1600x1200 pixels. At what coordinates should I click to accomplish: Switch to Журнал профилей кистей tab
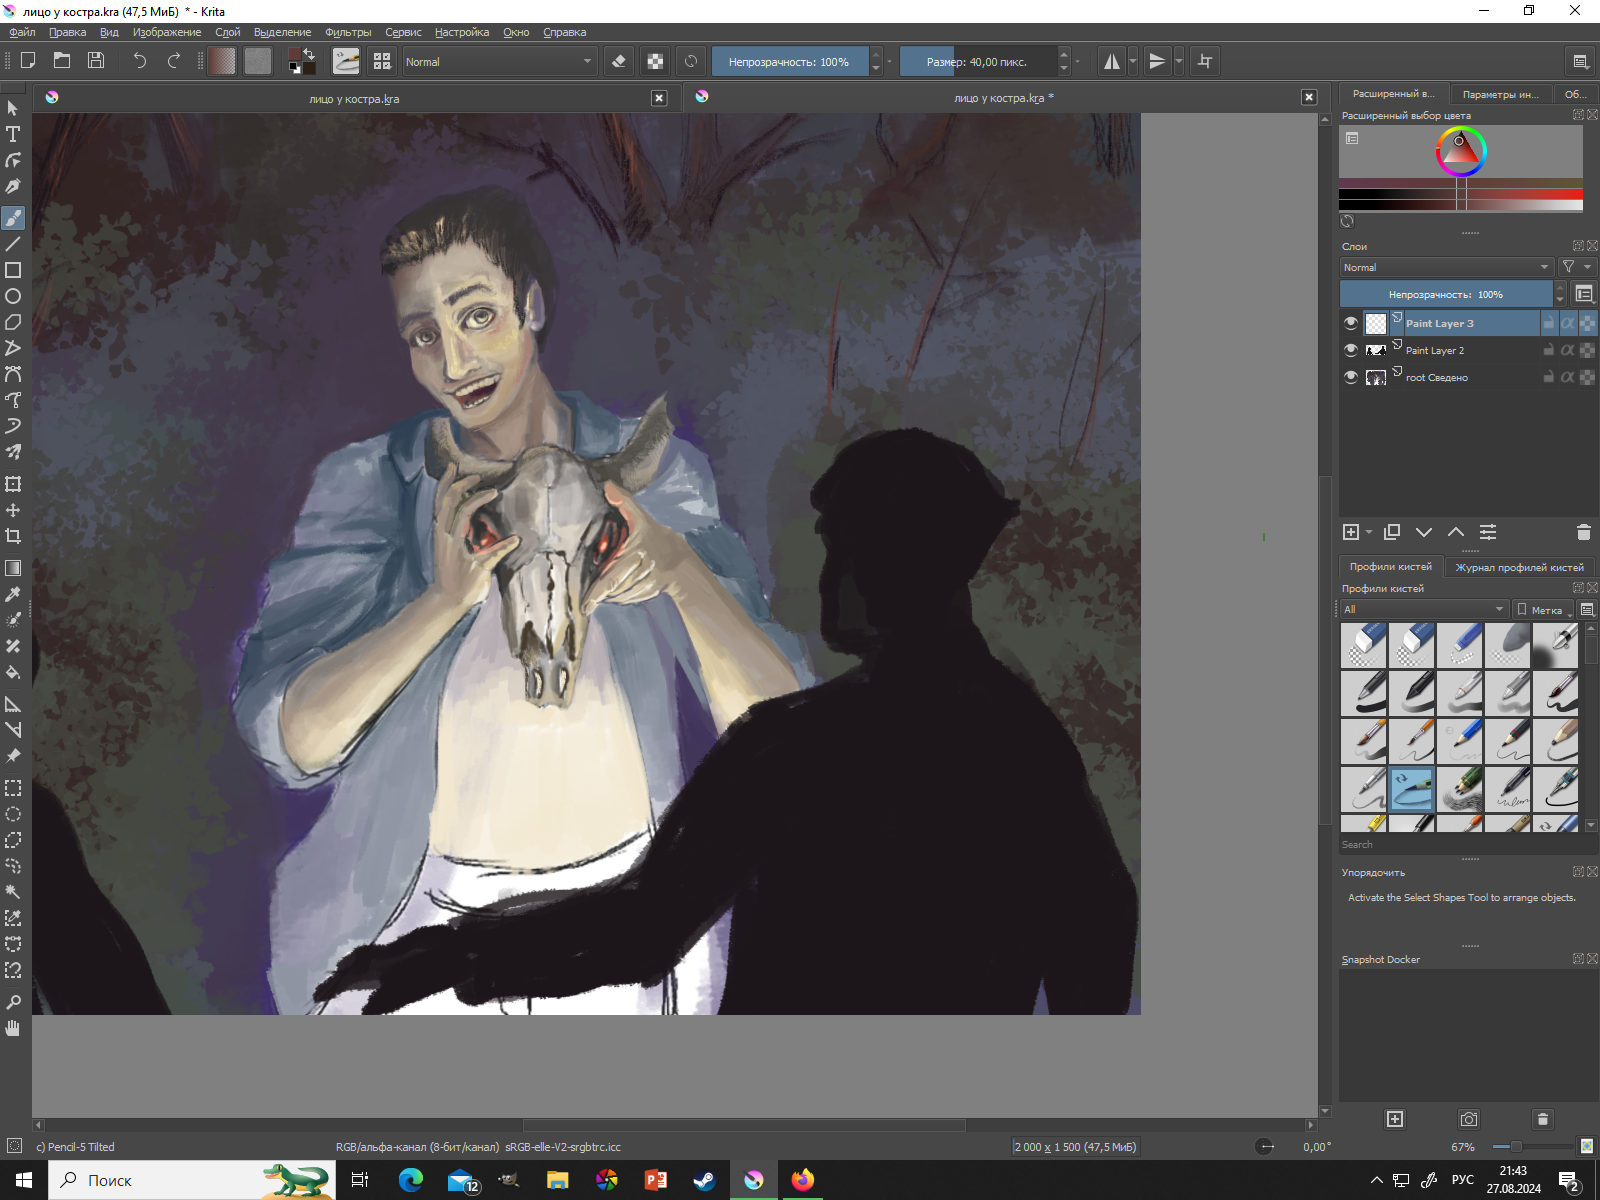pos(1518,567)
